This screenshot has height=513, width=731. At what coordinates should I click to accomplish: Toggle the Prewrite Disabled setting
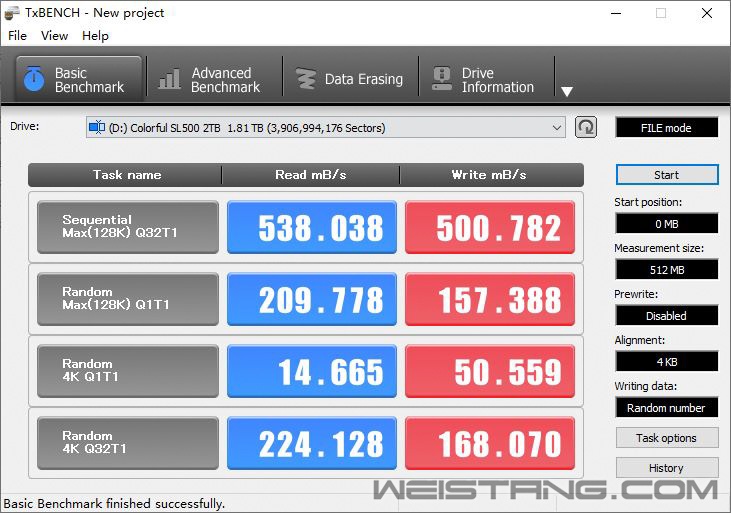click(x=666, y=316)
